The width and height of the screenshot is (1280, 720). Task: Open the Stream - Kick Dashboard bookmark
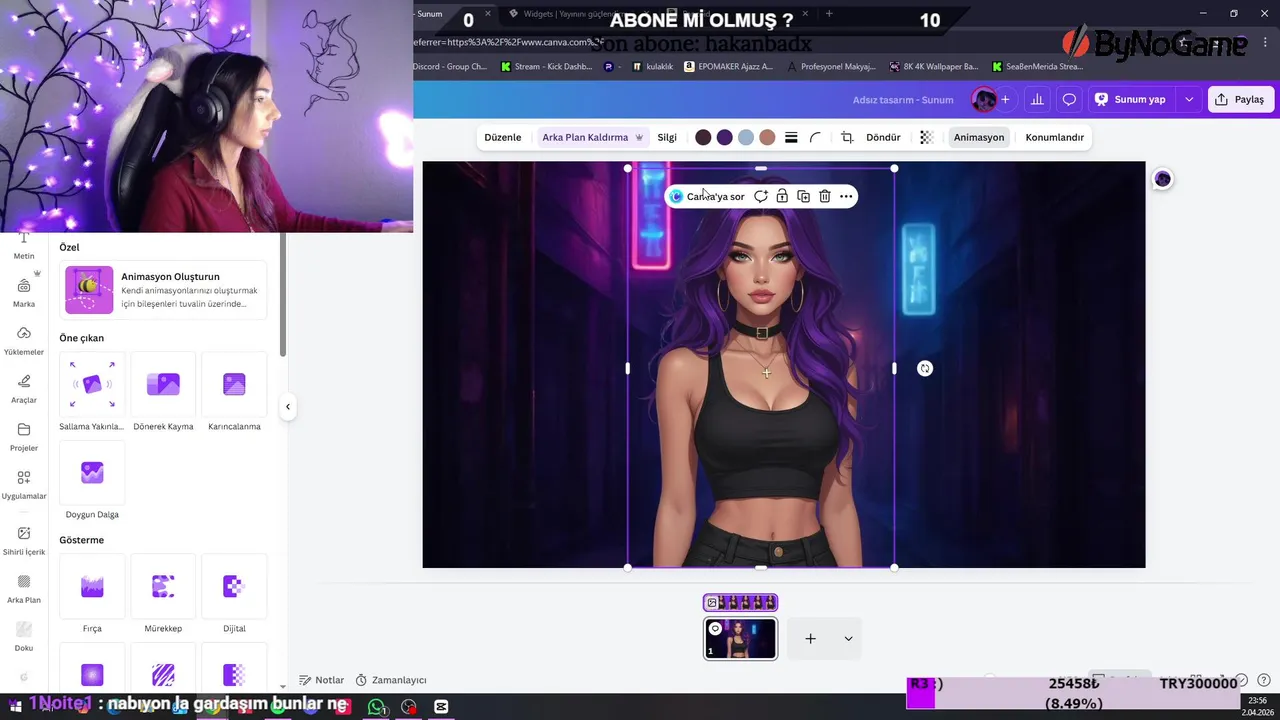coord(546,66)
